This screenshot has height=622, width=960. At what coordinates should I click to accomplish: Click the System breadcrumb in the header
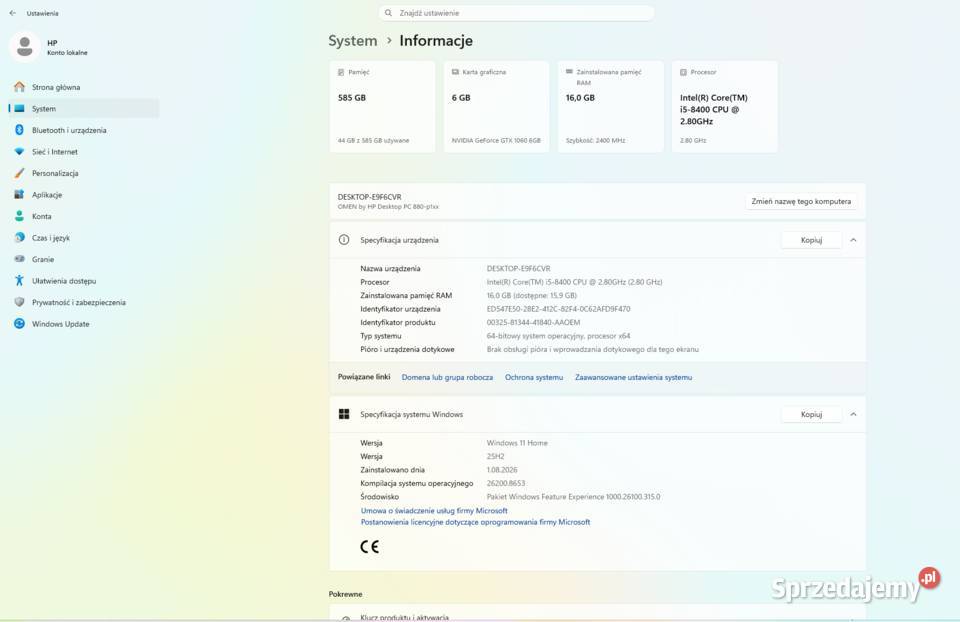coord(353,40)
